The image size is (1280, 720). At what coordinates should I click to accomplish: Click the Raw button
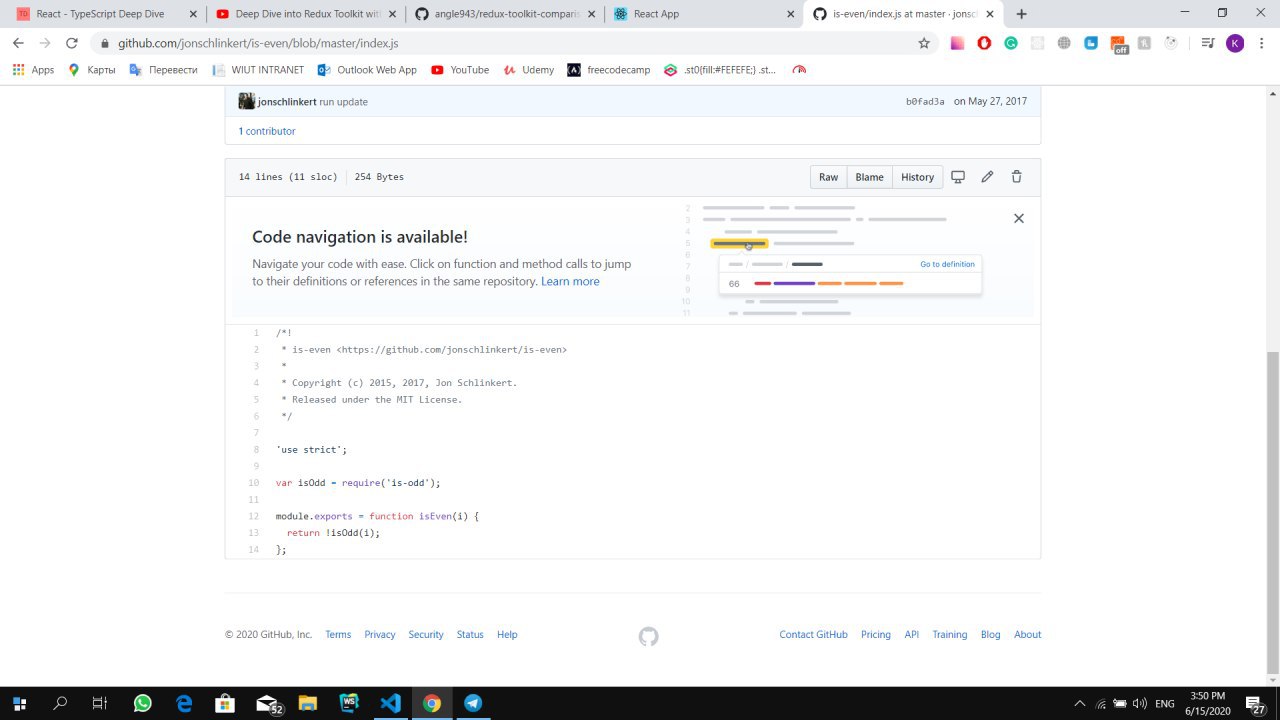click(828, 177)
